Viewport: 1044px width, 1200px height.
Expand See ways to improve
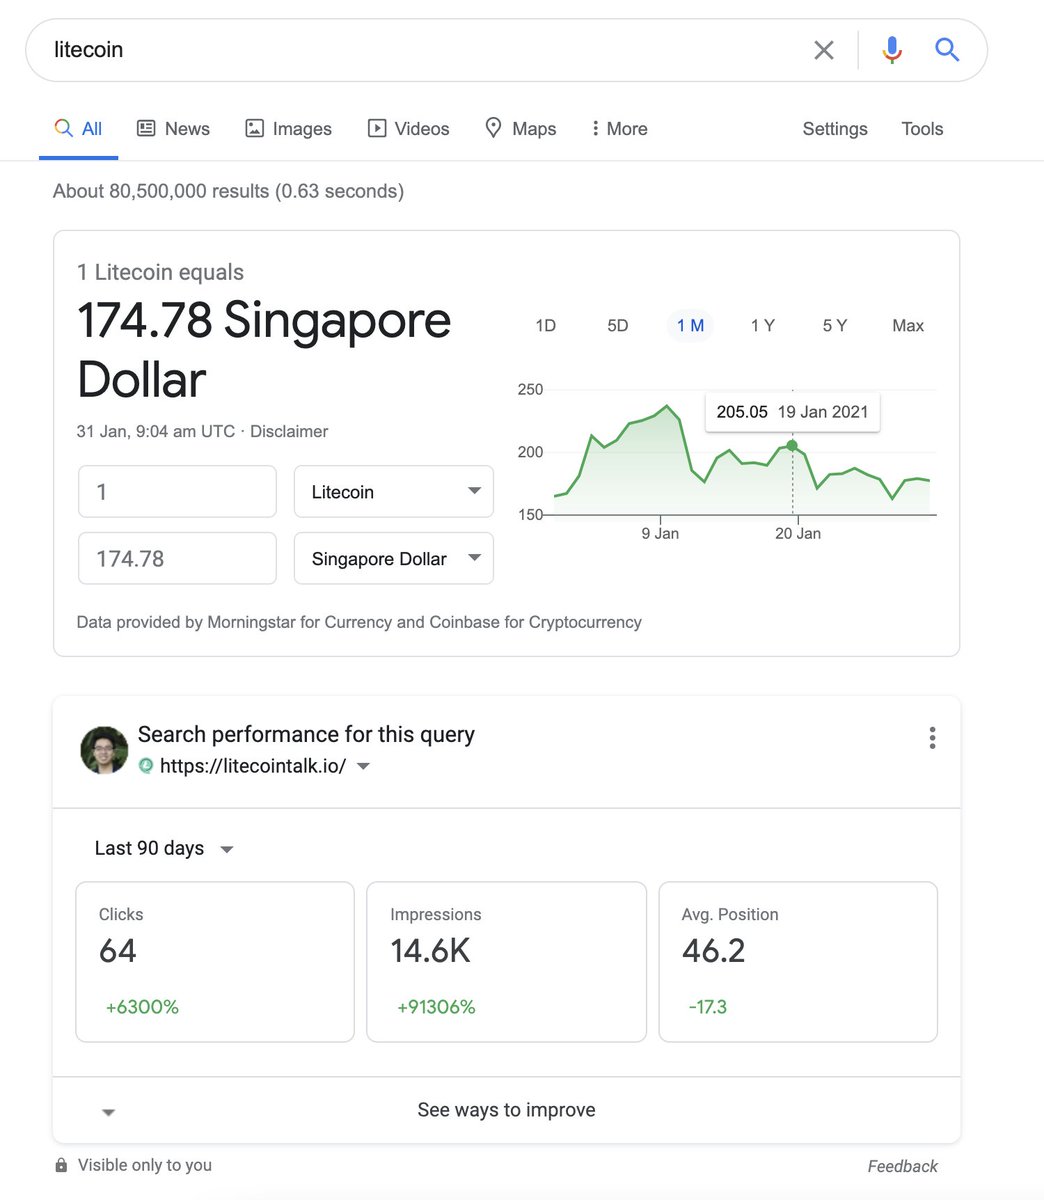[506, 1110]
